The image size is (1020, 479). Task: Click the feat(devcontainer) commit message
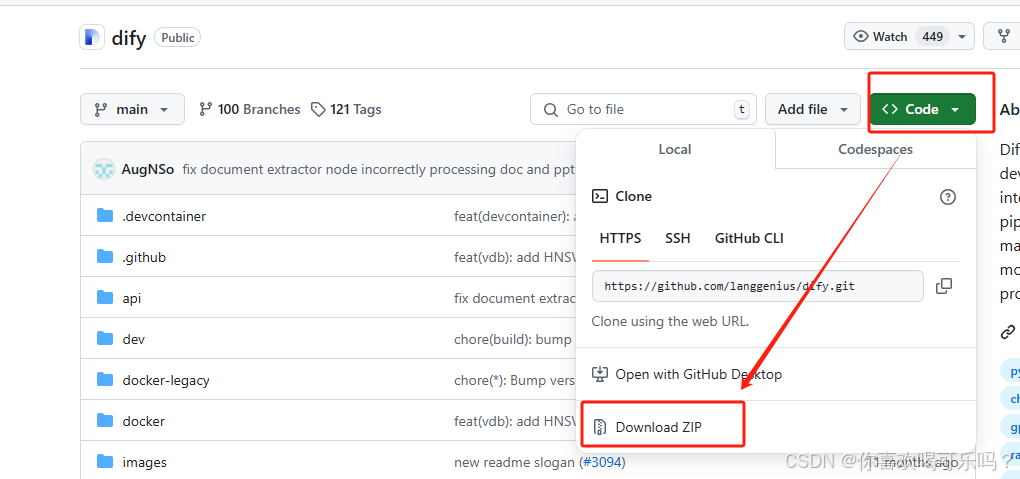coord(515,216)
